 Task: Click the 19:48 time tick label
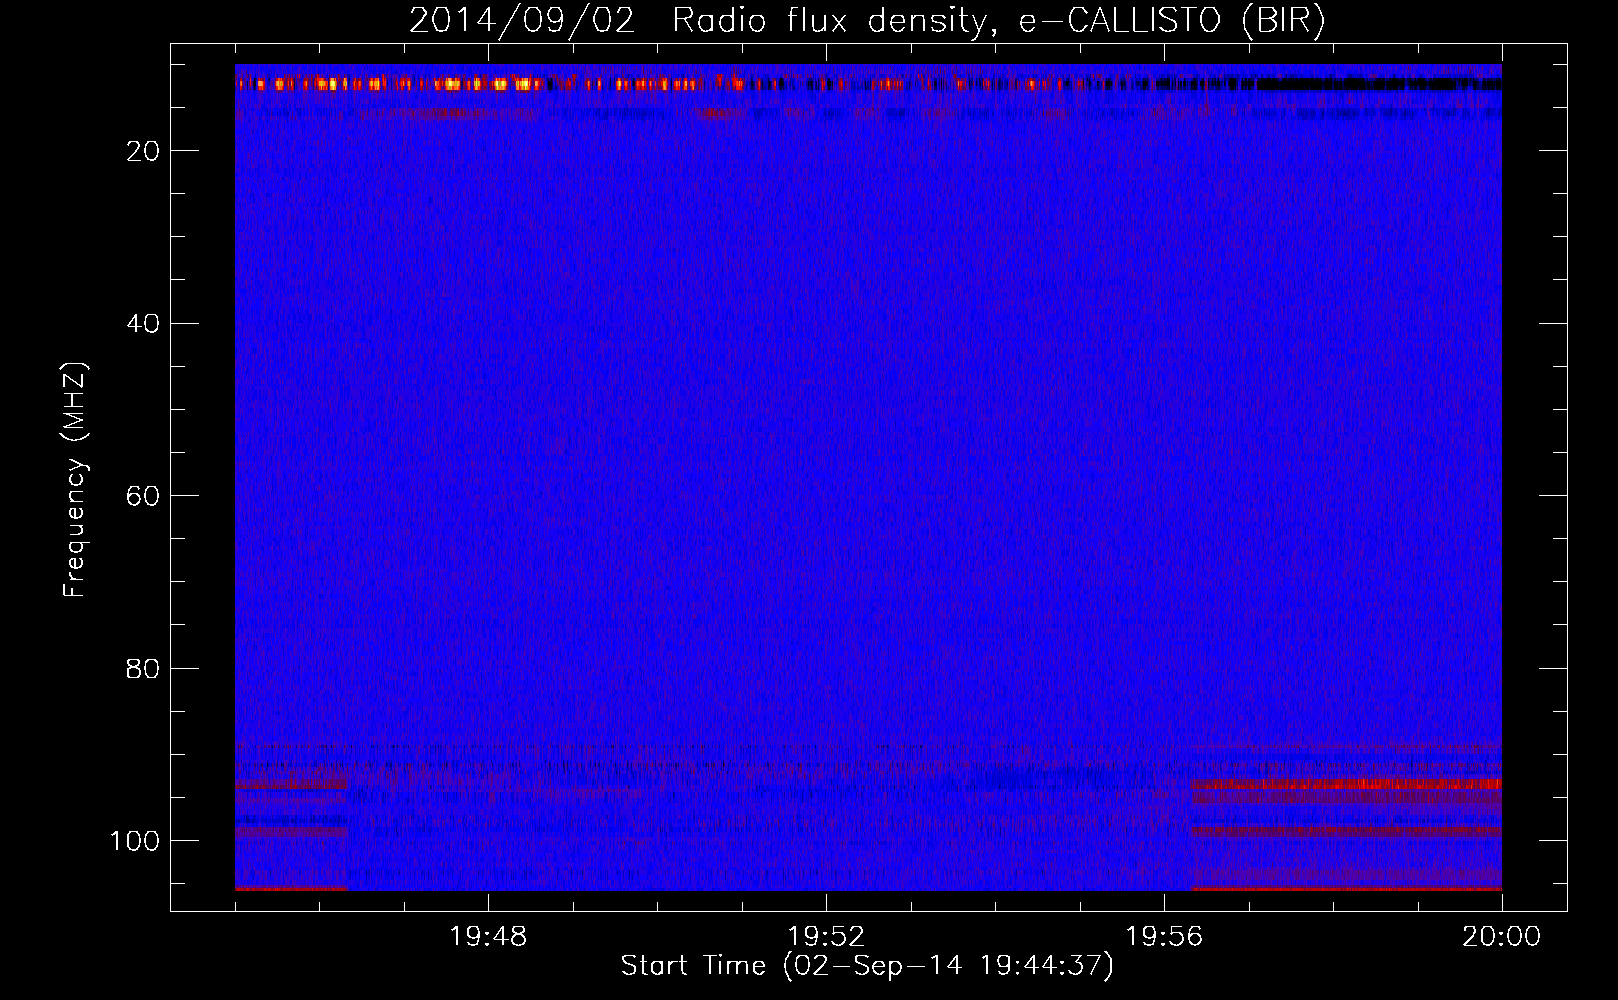pyautogui.click(x=488, y=937)
